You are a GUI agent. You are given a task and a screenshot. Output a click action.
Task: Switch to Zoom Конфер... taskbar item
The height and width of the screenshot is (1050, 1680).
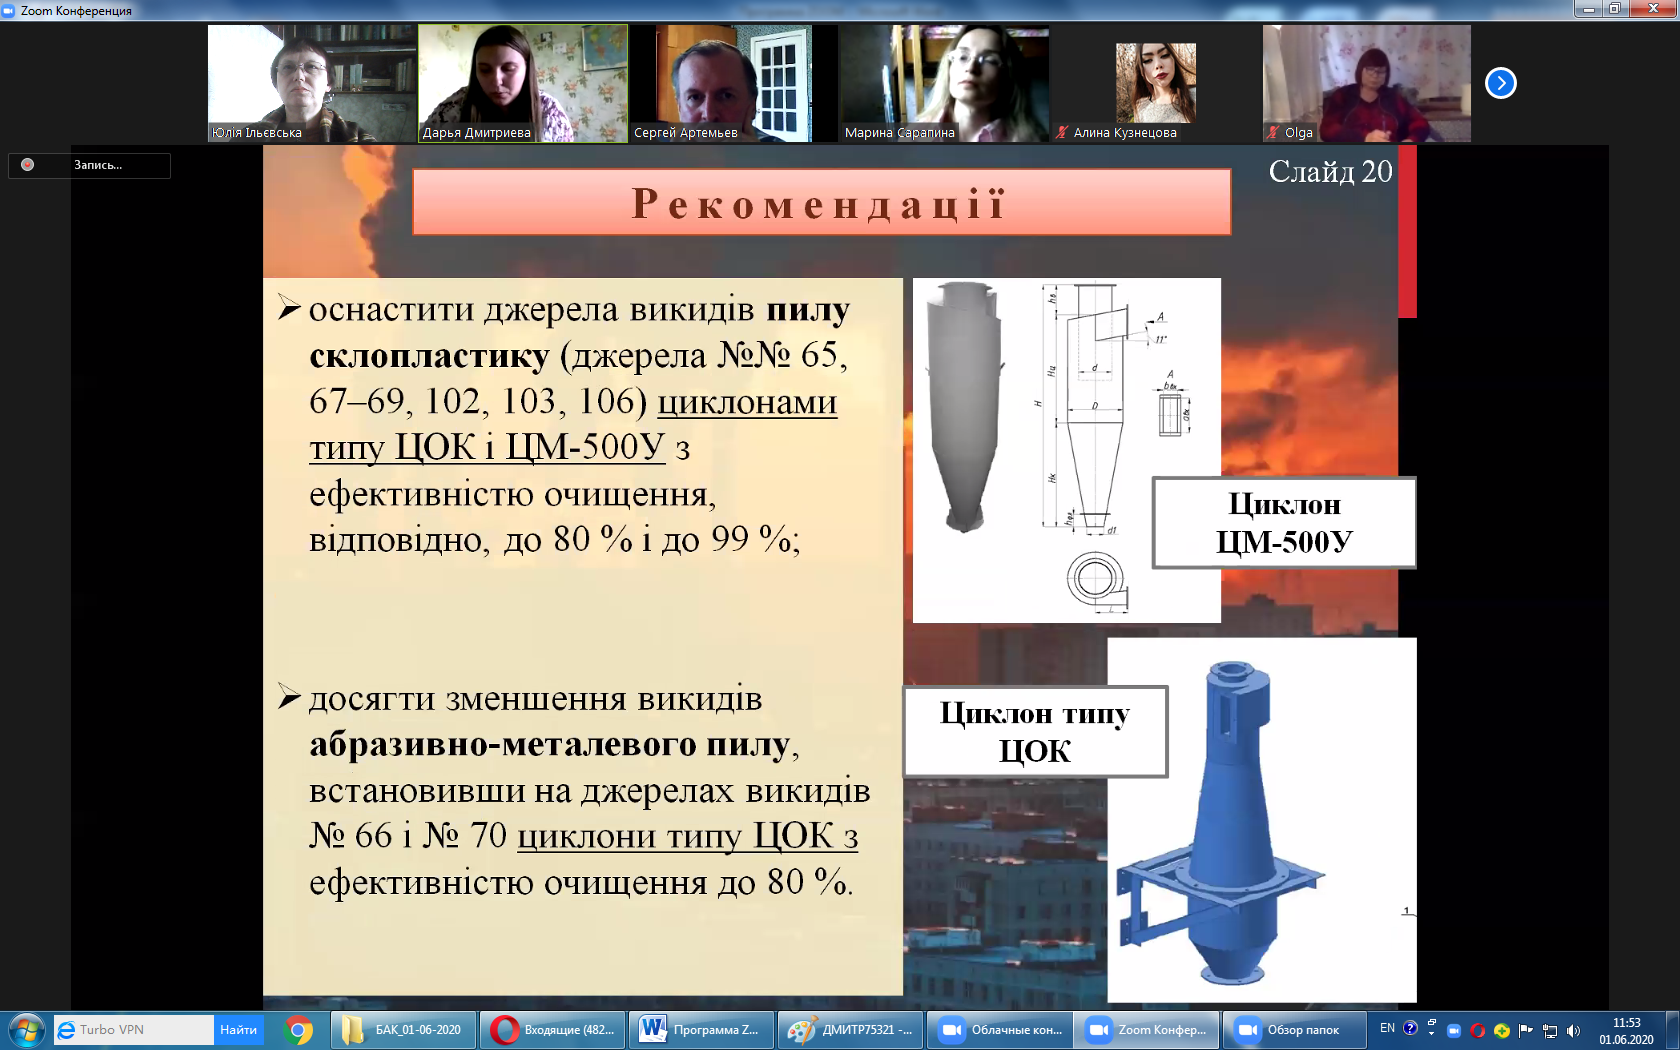1147,1030
